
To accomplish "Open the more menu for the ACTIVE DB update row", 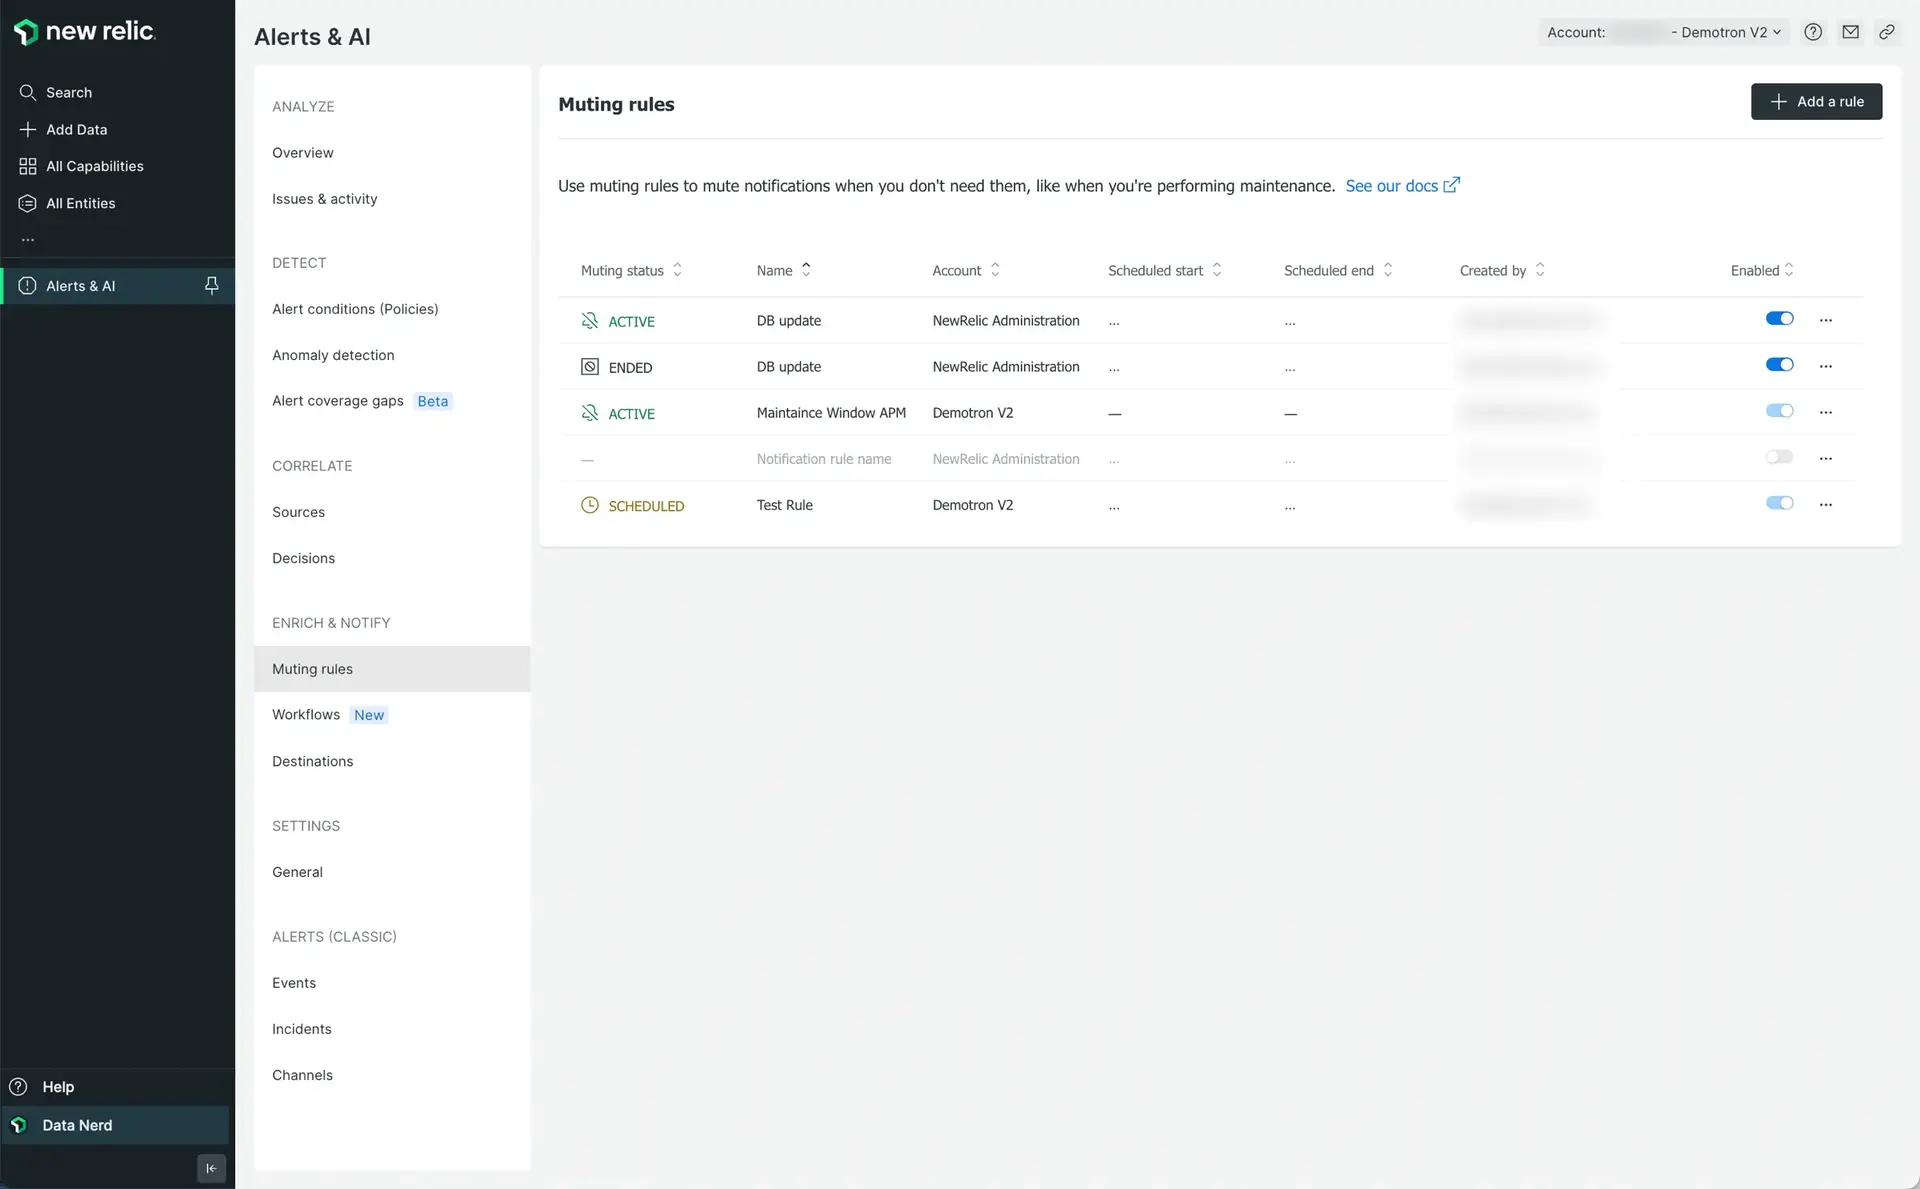I will (x=1826, y=320).
